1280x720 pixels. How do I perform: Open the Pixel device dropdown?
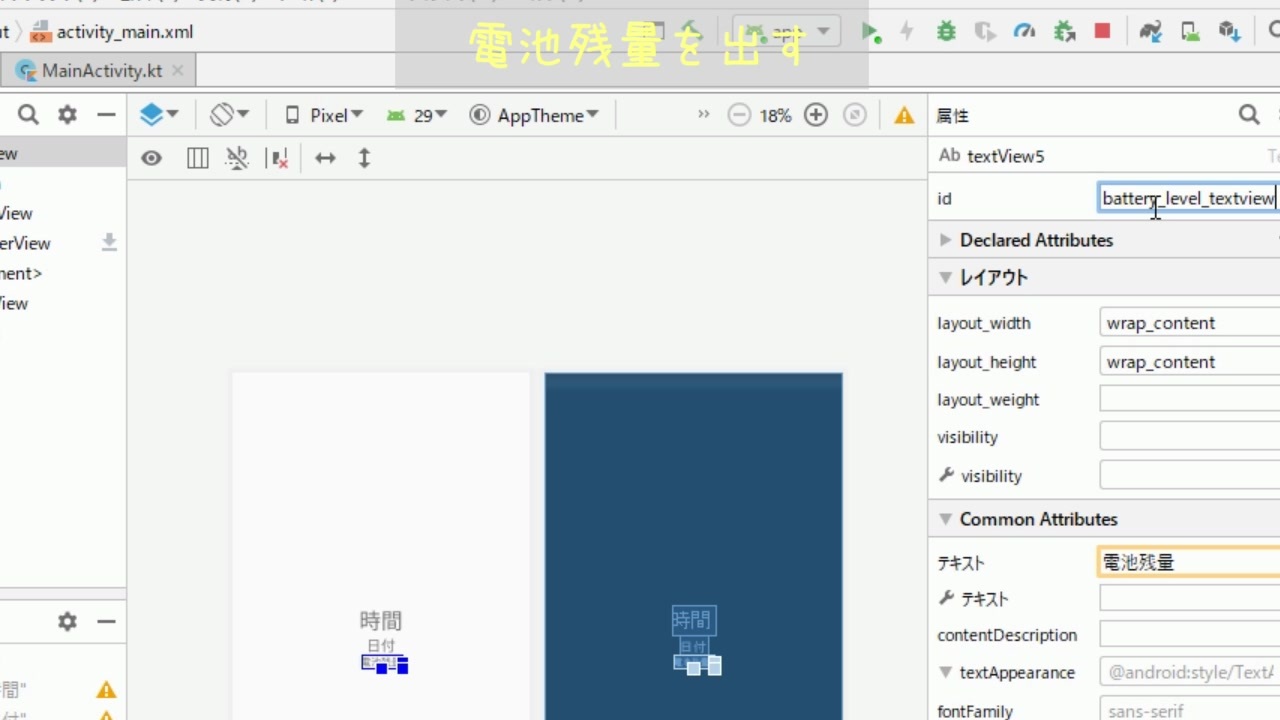tap(324, 115)
